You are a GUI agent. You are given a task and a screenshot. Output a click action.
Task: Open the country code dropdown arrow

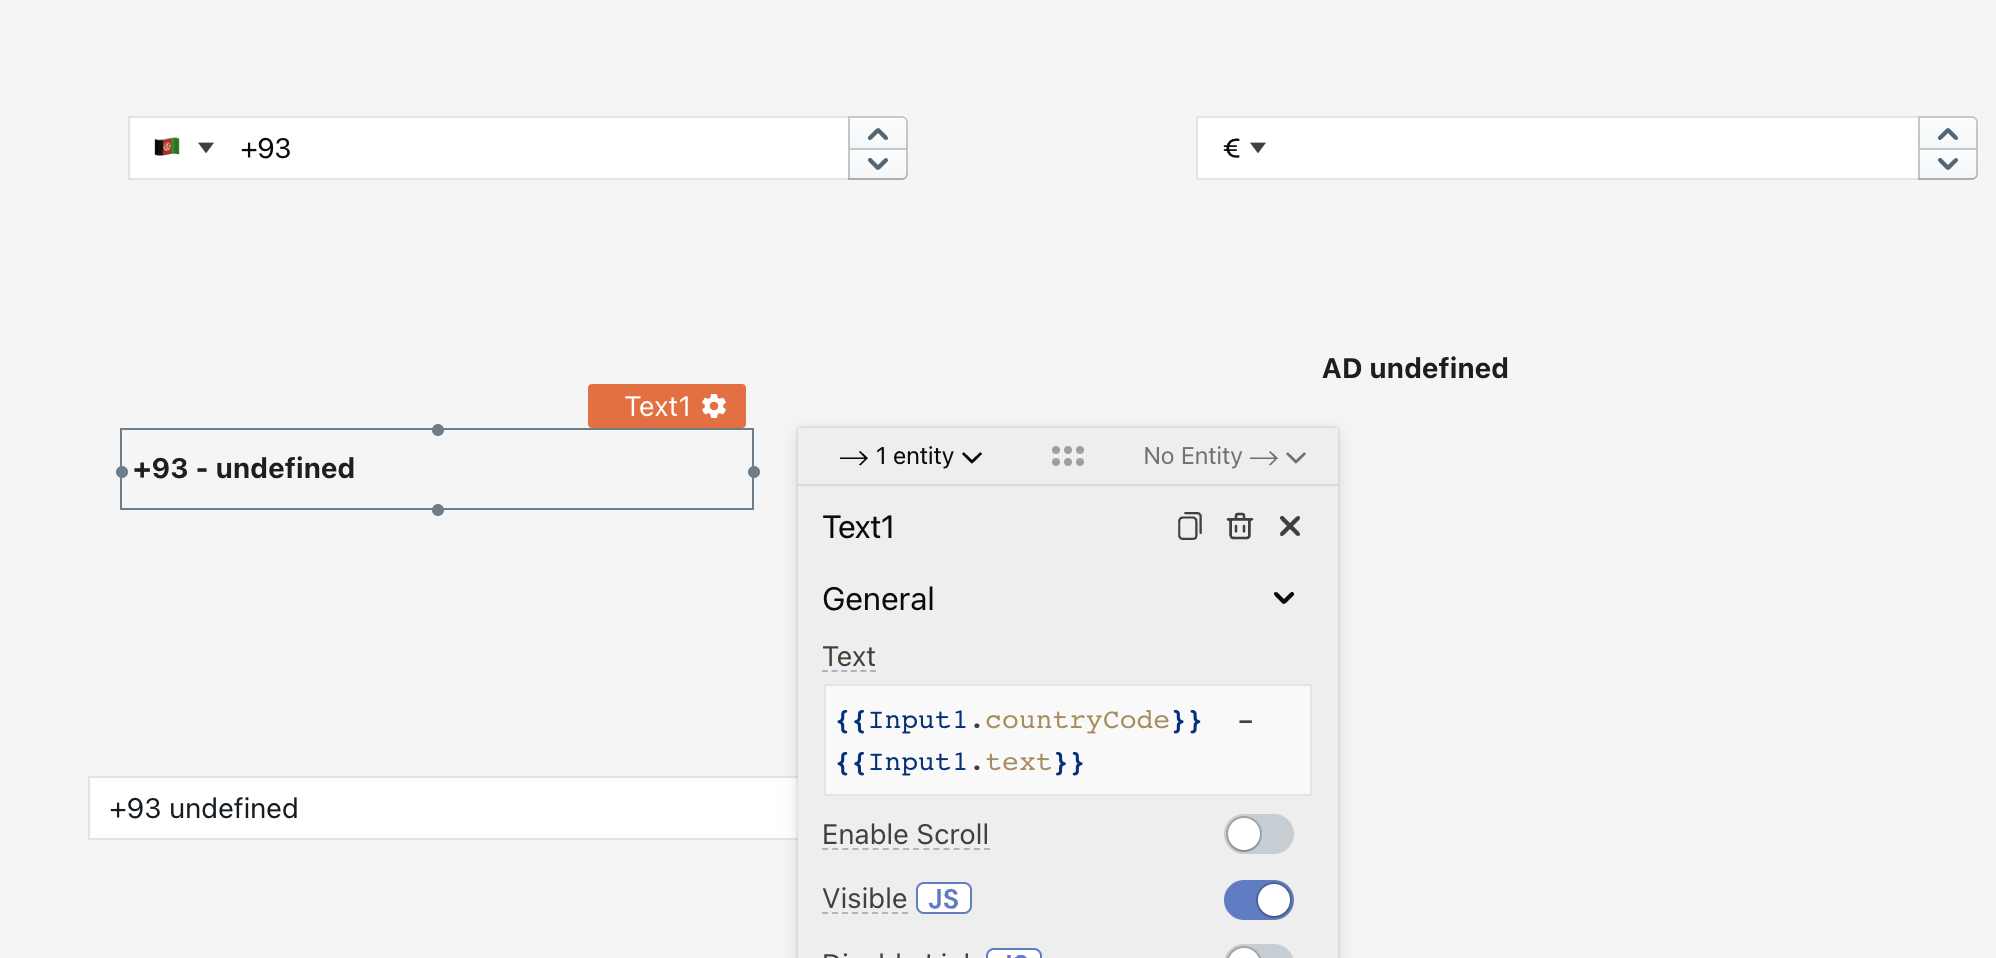coord(206,148)
